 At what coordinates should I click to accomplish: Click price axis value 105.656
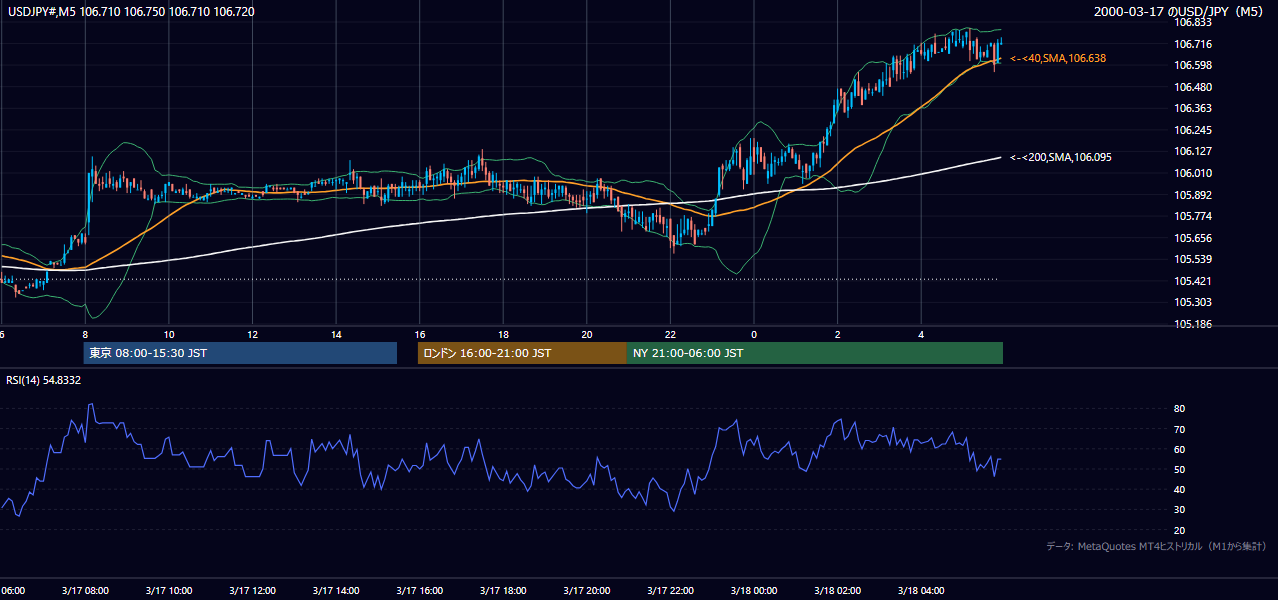[1192, 238]
